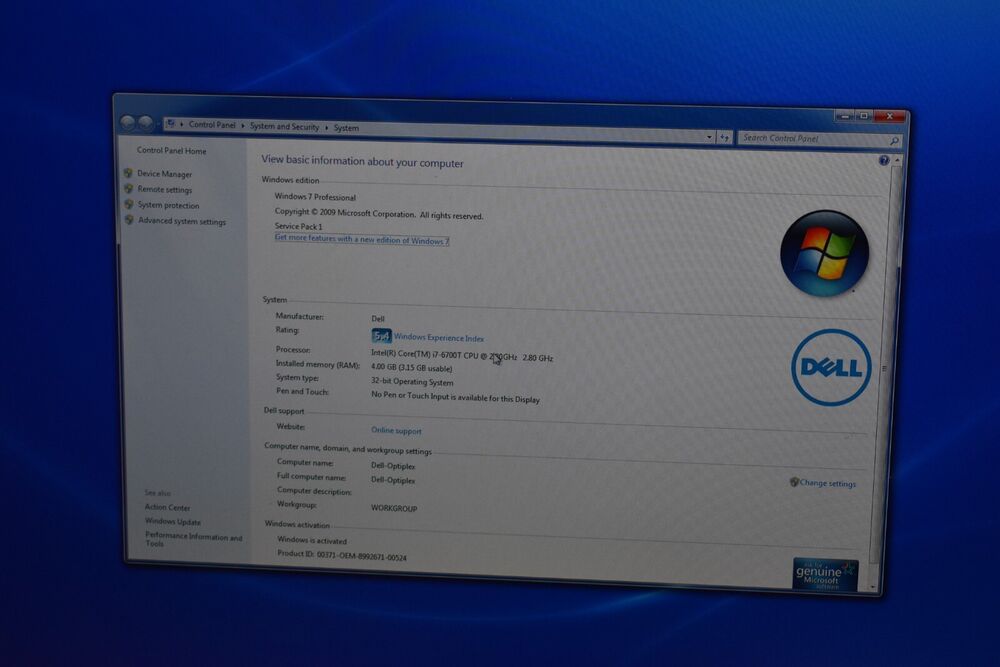
Task: Open Windows Experience Index link
Action: click(x=439, y=338)
